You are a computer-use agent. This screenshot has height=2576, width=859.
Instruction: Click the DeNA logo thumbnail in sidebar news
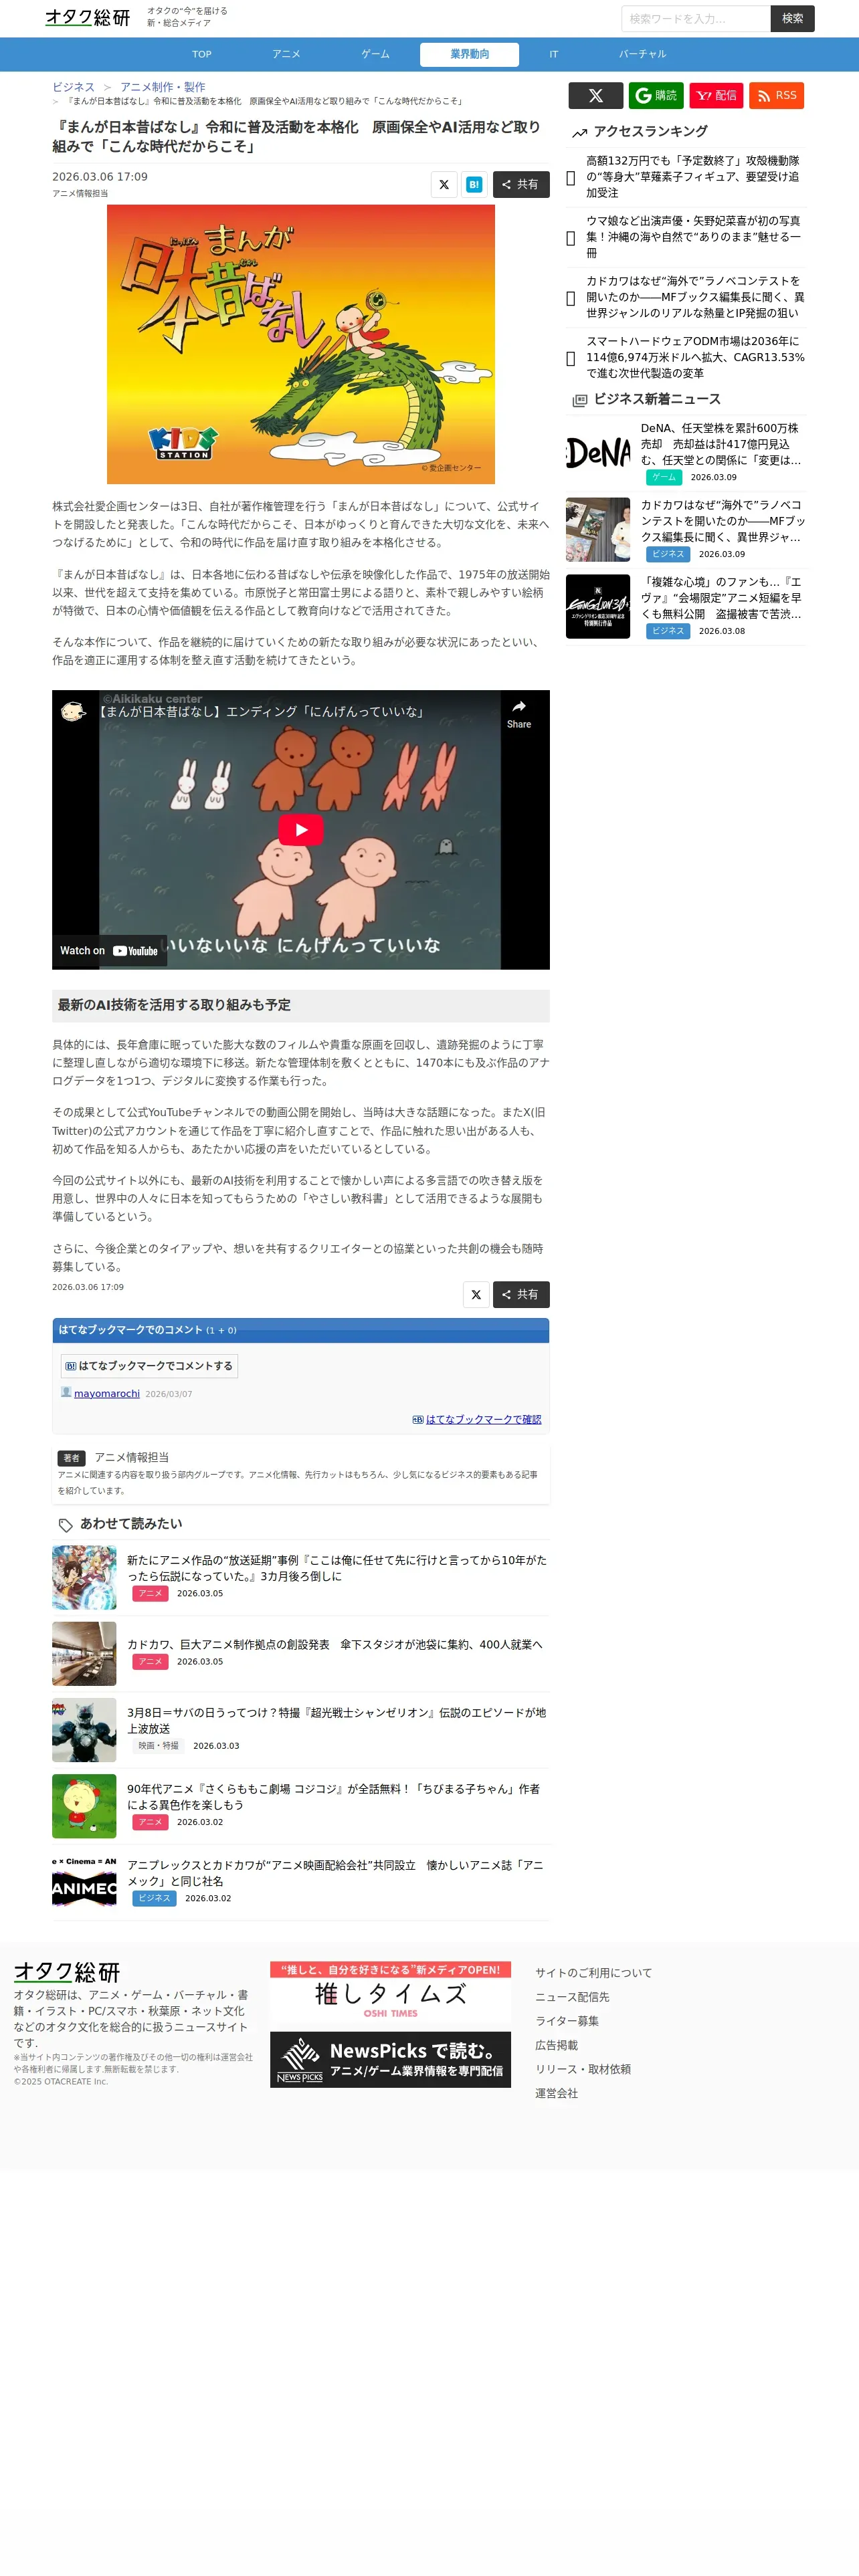coord(598,453)
